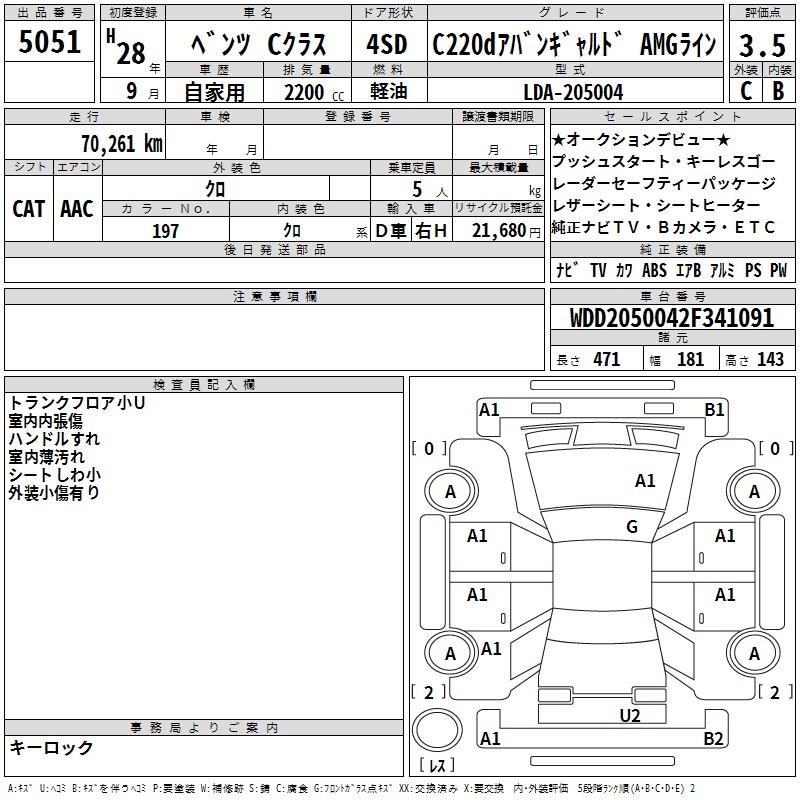Viewport: 800px width, 800px height.
Task: Click the registration year H28
Action: point(126,47)
